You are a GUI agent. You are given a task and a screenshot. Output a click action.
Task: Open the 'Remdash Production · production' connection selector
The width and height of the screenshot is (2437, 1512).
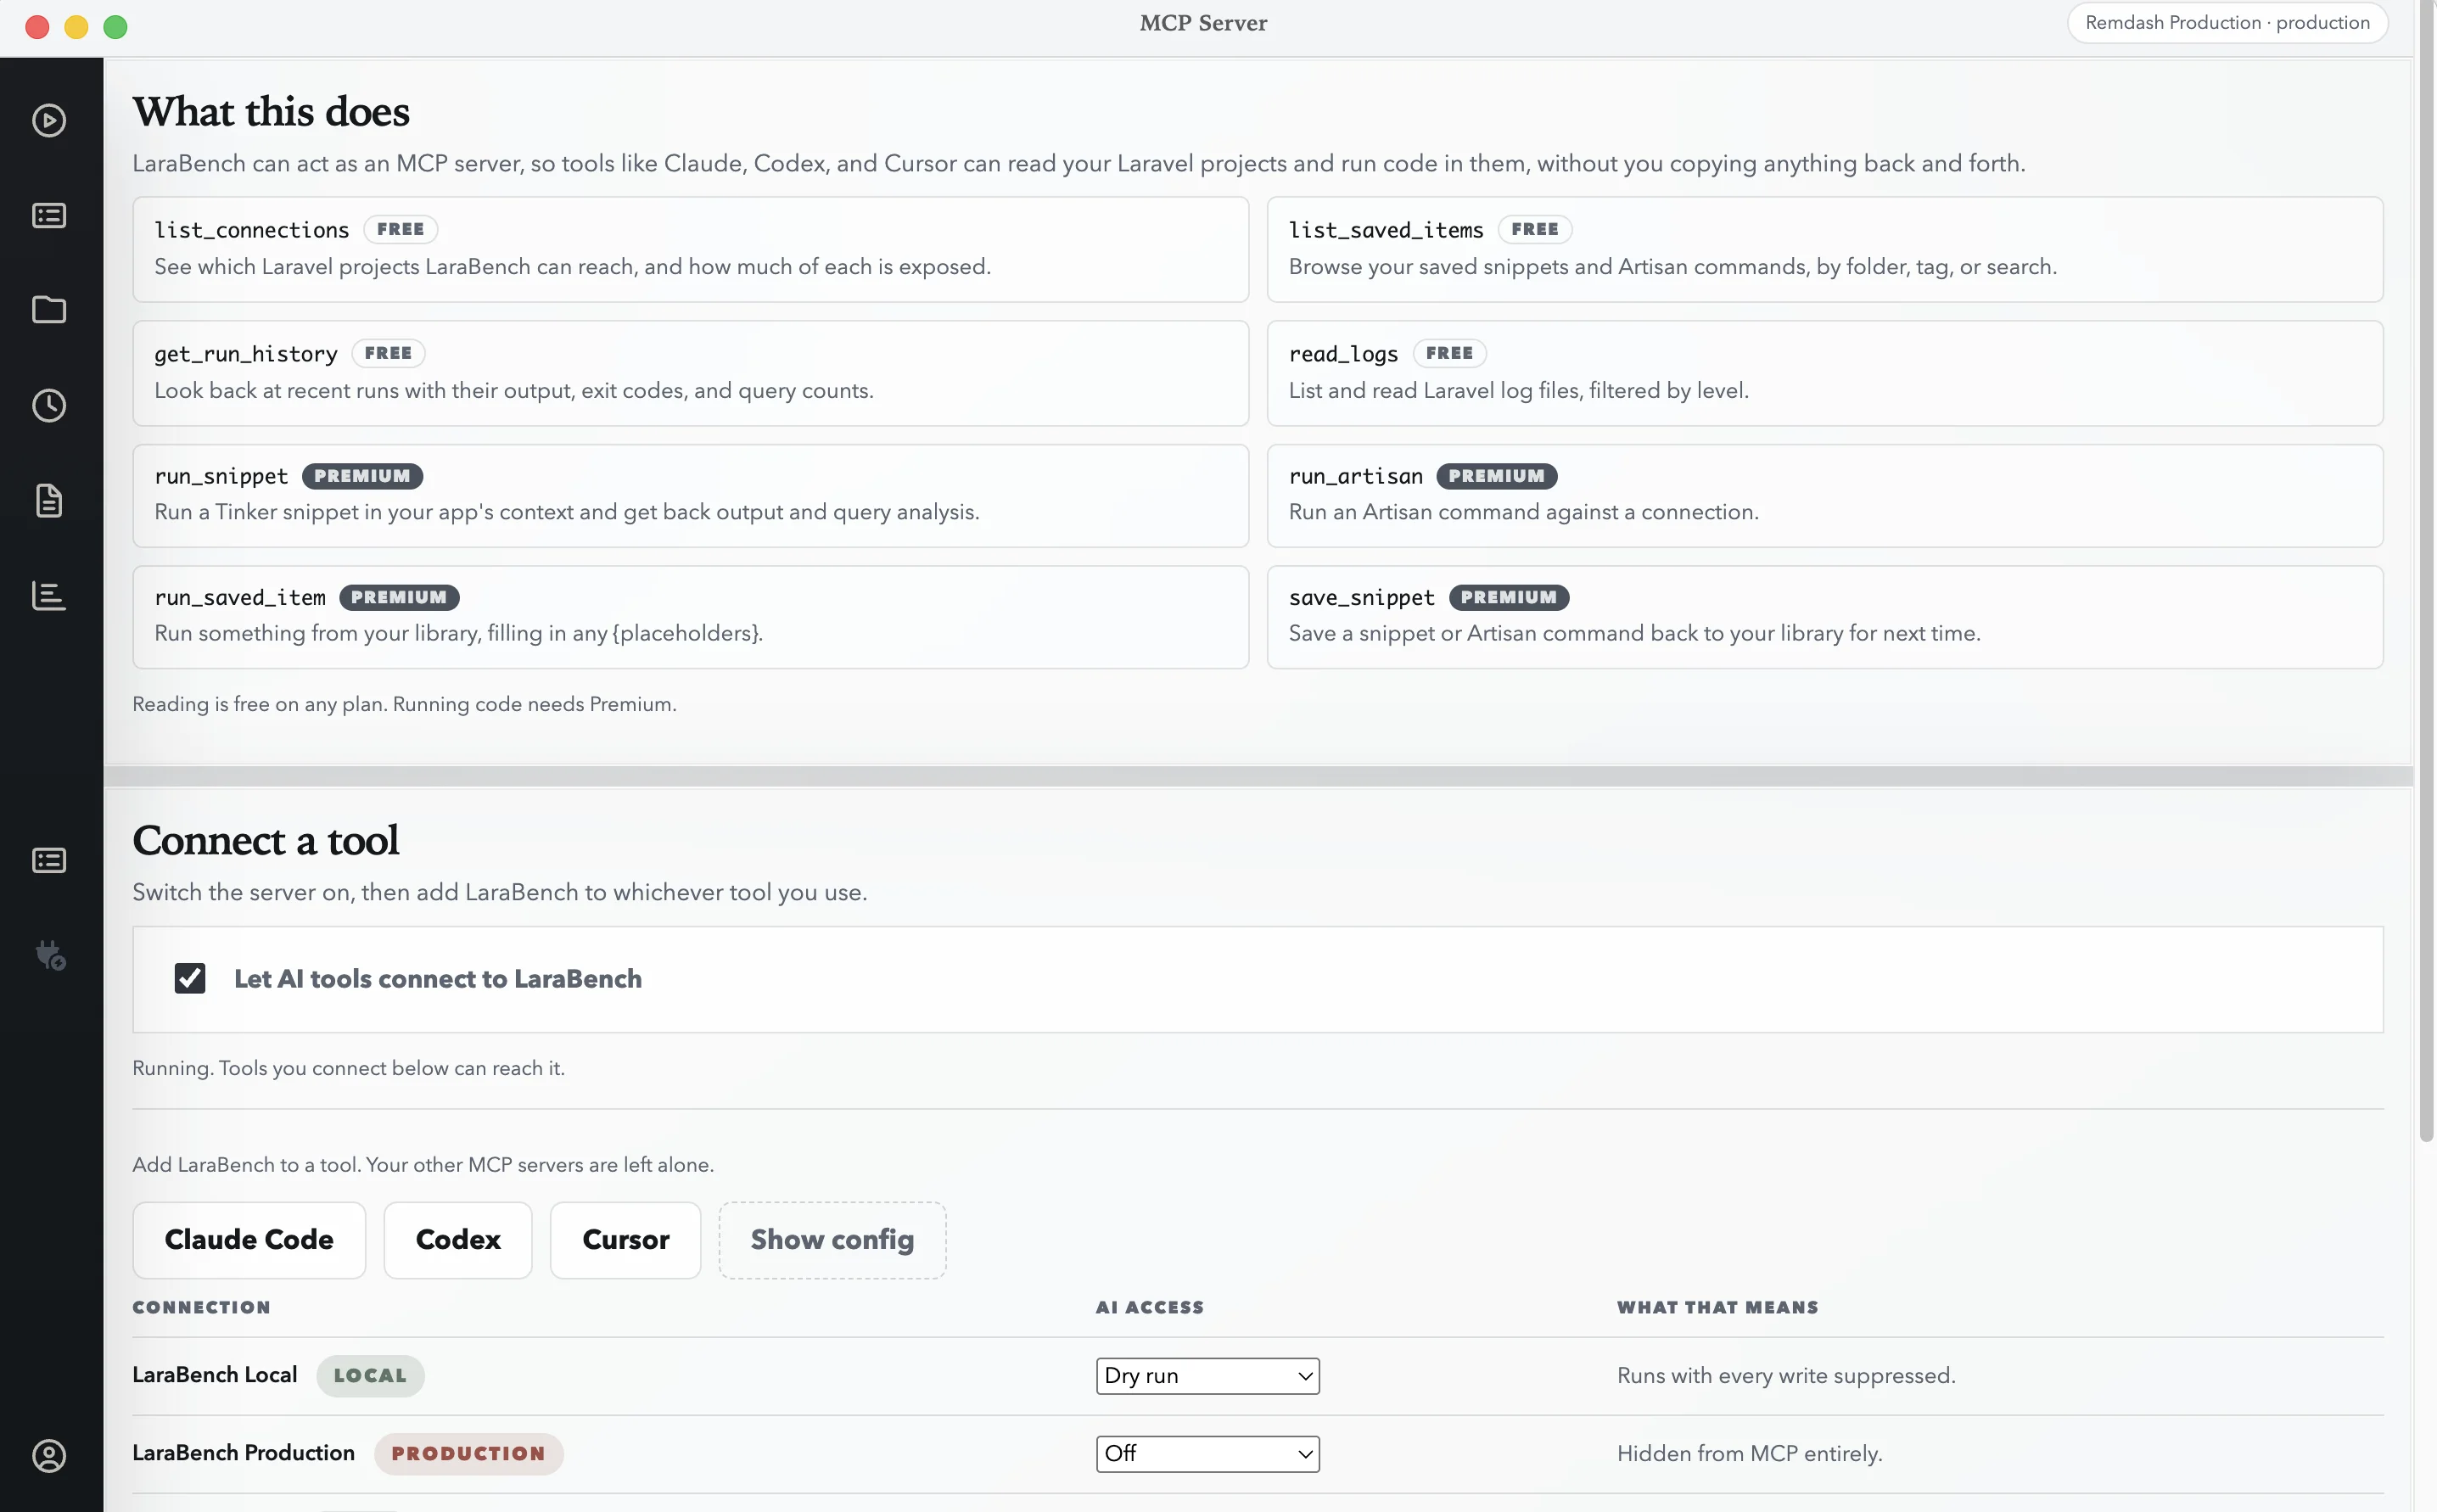2227,23
